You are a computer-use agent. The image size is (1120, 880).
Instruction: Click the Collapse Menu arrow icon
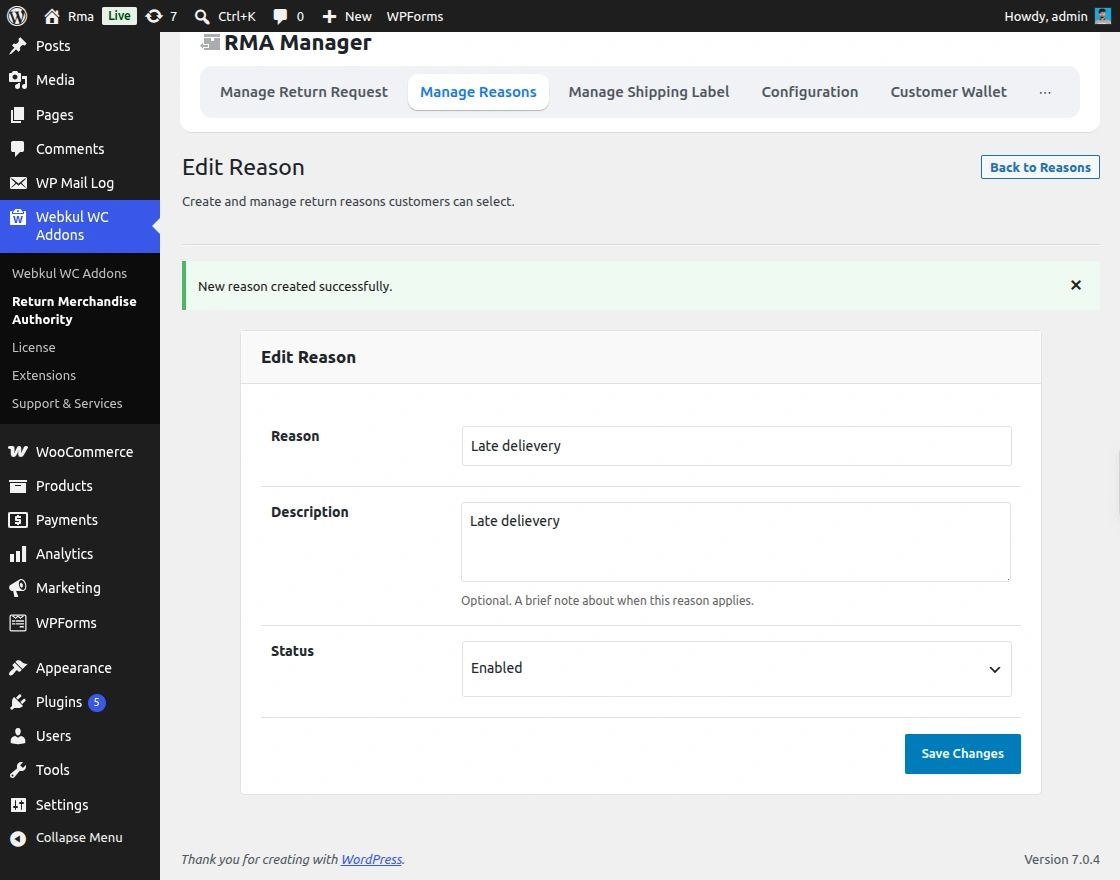pyautogui.click(x=18, y=838)
